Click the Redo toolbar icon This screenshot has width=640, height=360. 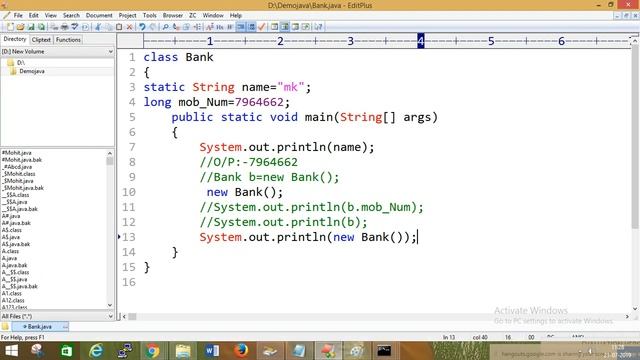click(x=153, y=27)
